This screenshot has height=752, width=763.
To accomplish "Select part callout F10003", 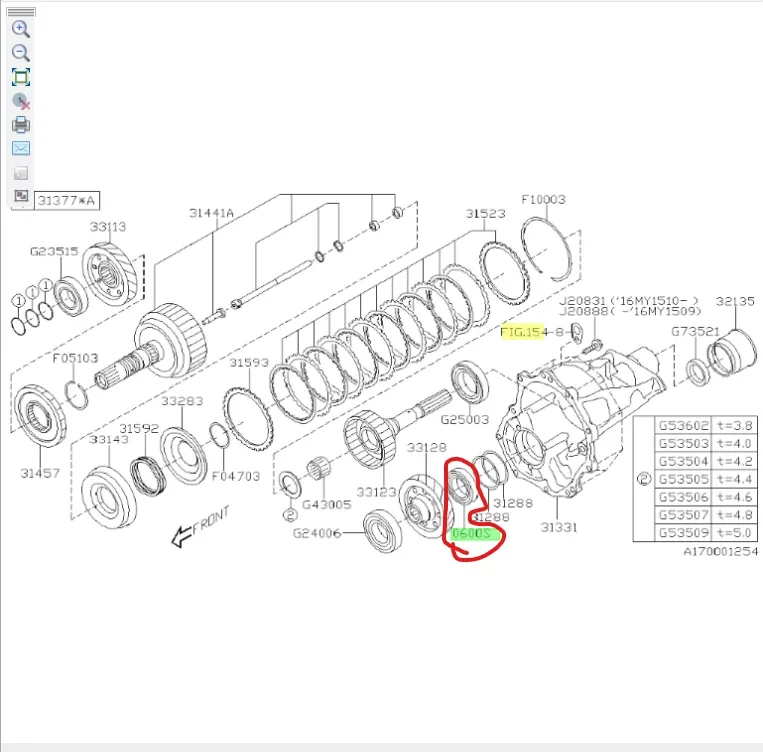I will coord(543,200).
